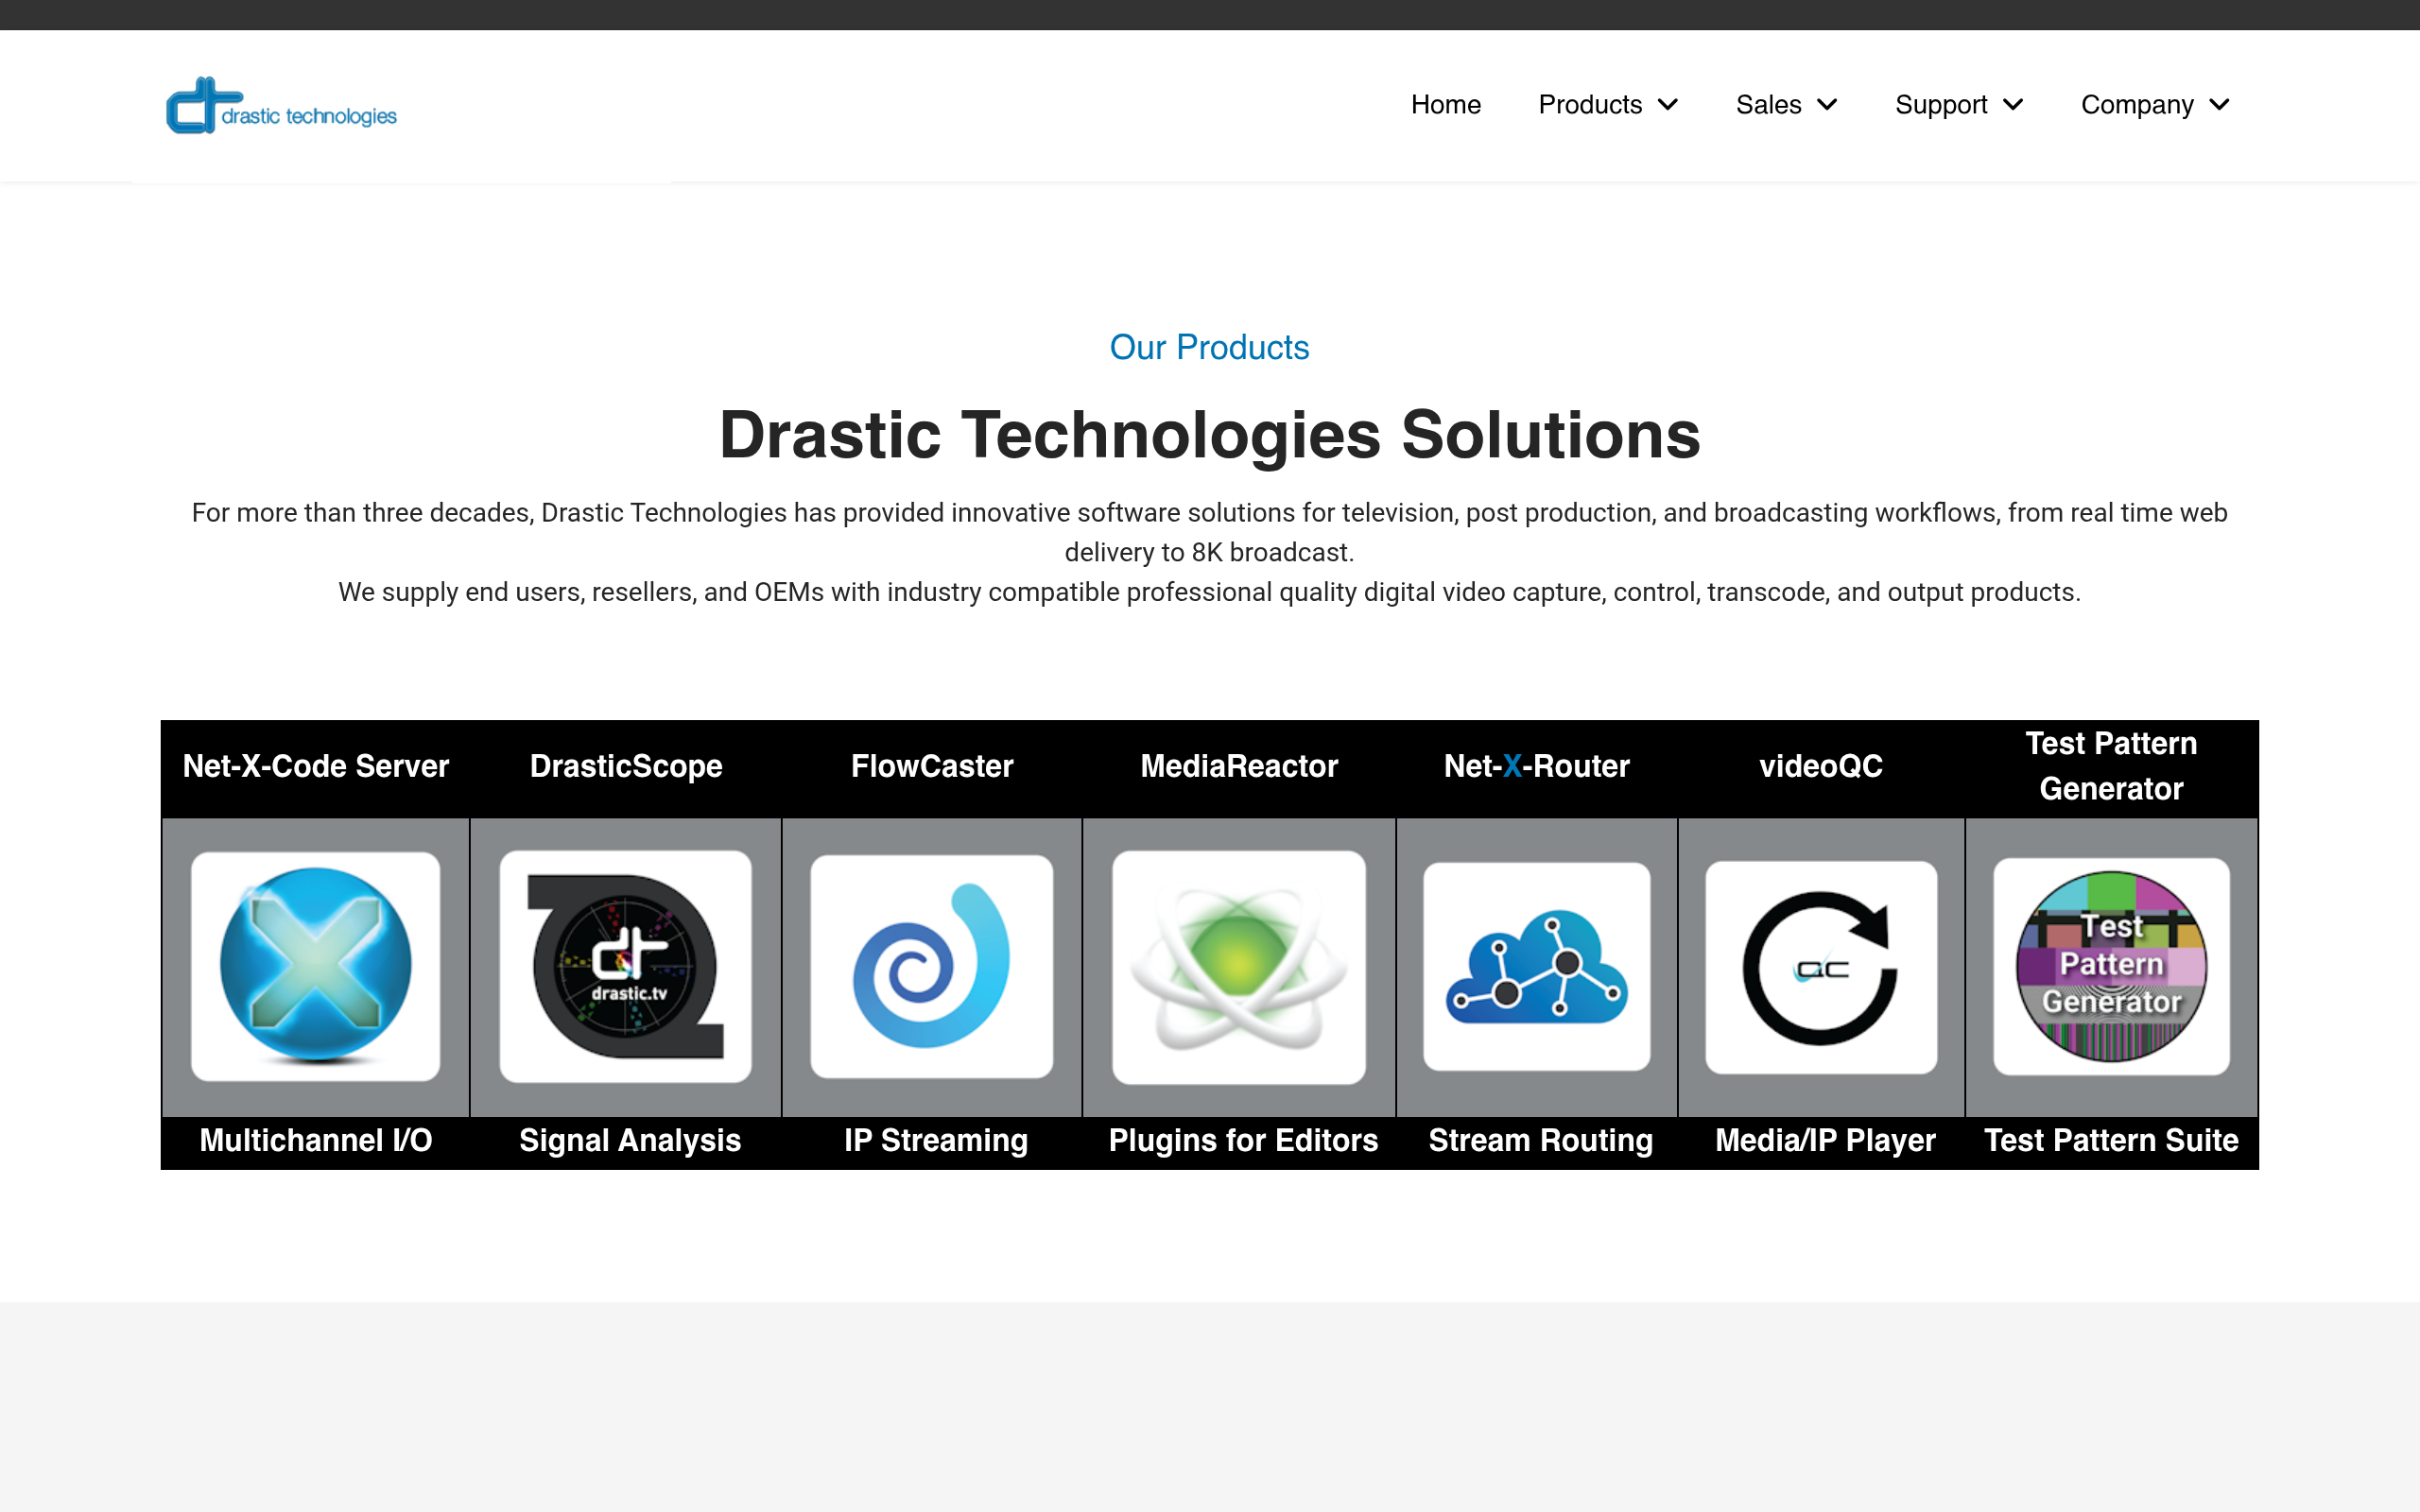Click the Our Products subtitle

click(x=1209, y=347)
